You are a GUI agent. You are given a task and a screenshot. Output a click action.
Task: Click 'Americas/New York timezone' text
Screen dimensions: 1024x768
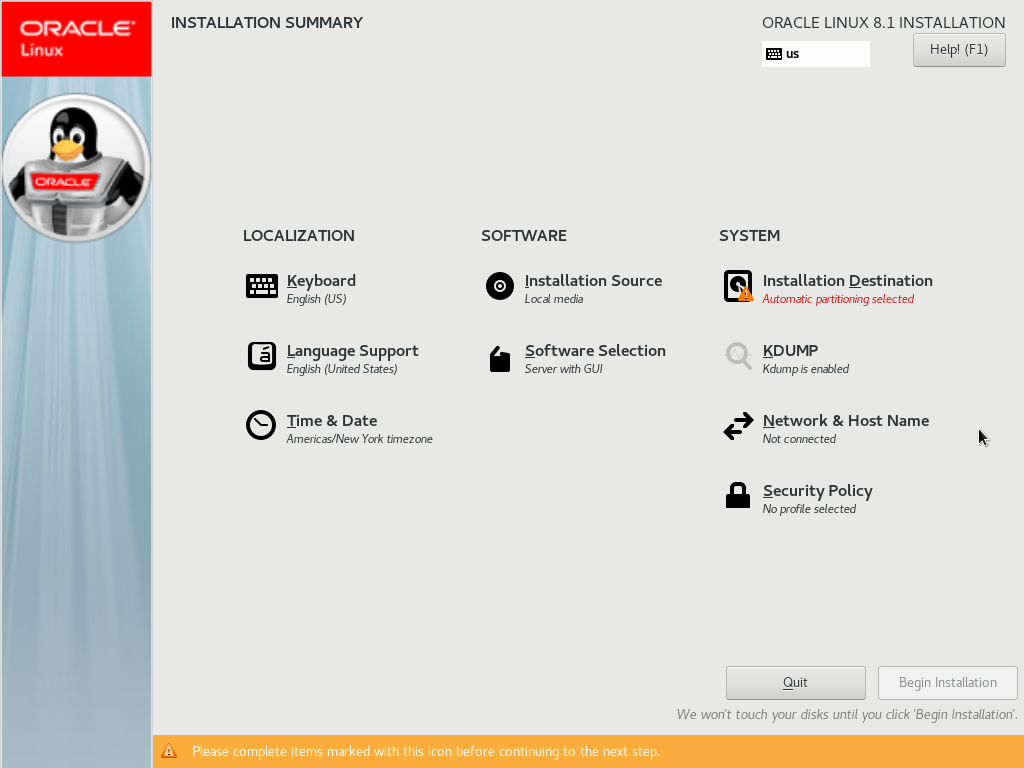359,439
